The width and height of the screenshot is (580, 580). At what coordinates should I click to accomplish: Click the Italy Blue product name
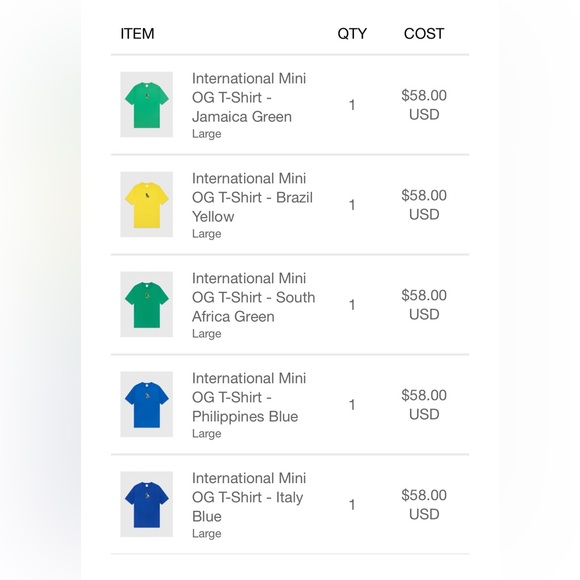(x=249, y=497)
